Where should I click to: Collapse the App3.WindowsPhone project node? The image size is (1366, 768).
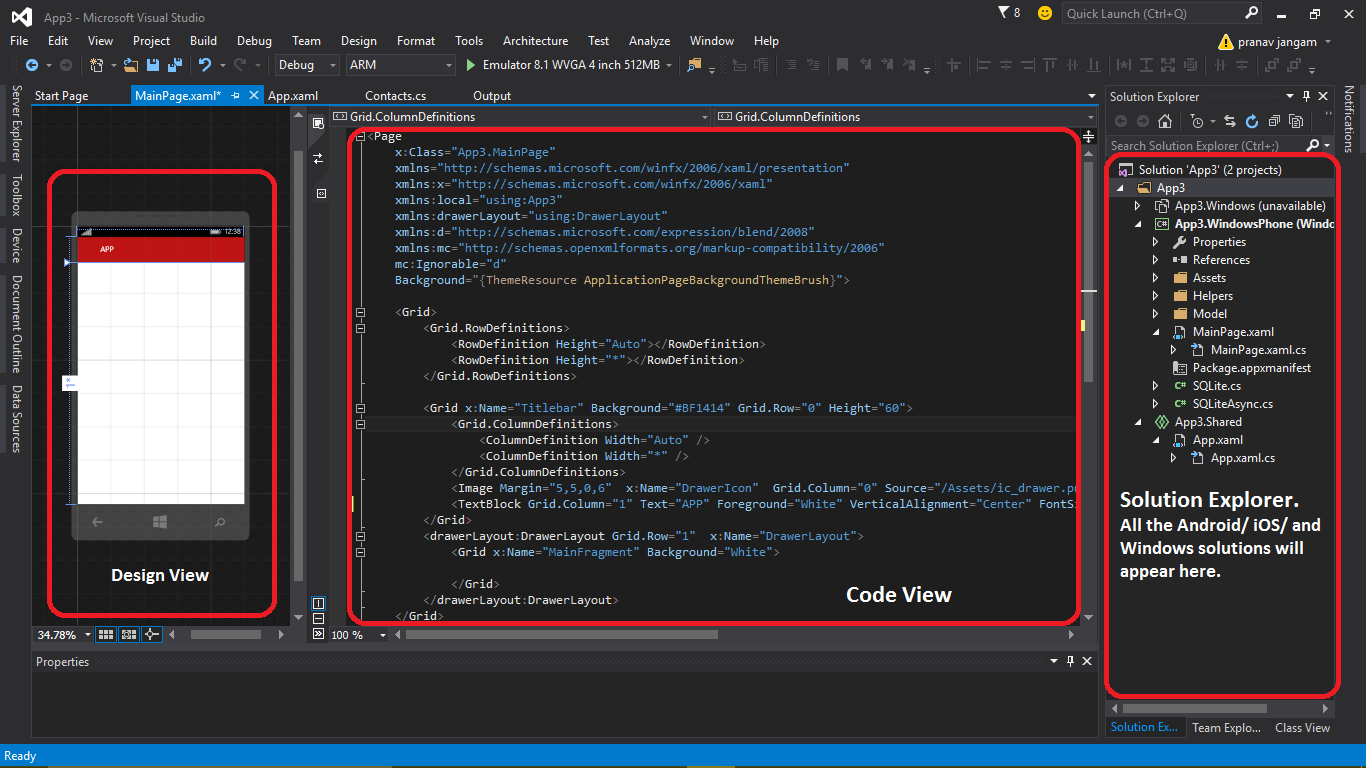click(x=1138, y=224)
